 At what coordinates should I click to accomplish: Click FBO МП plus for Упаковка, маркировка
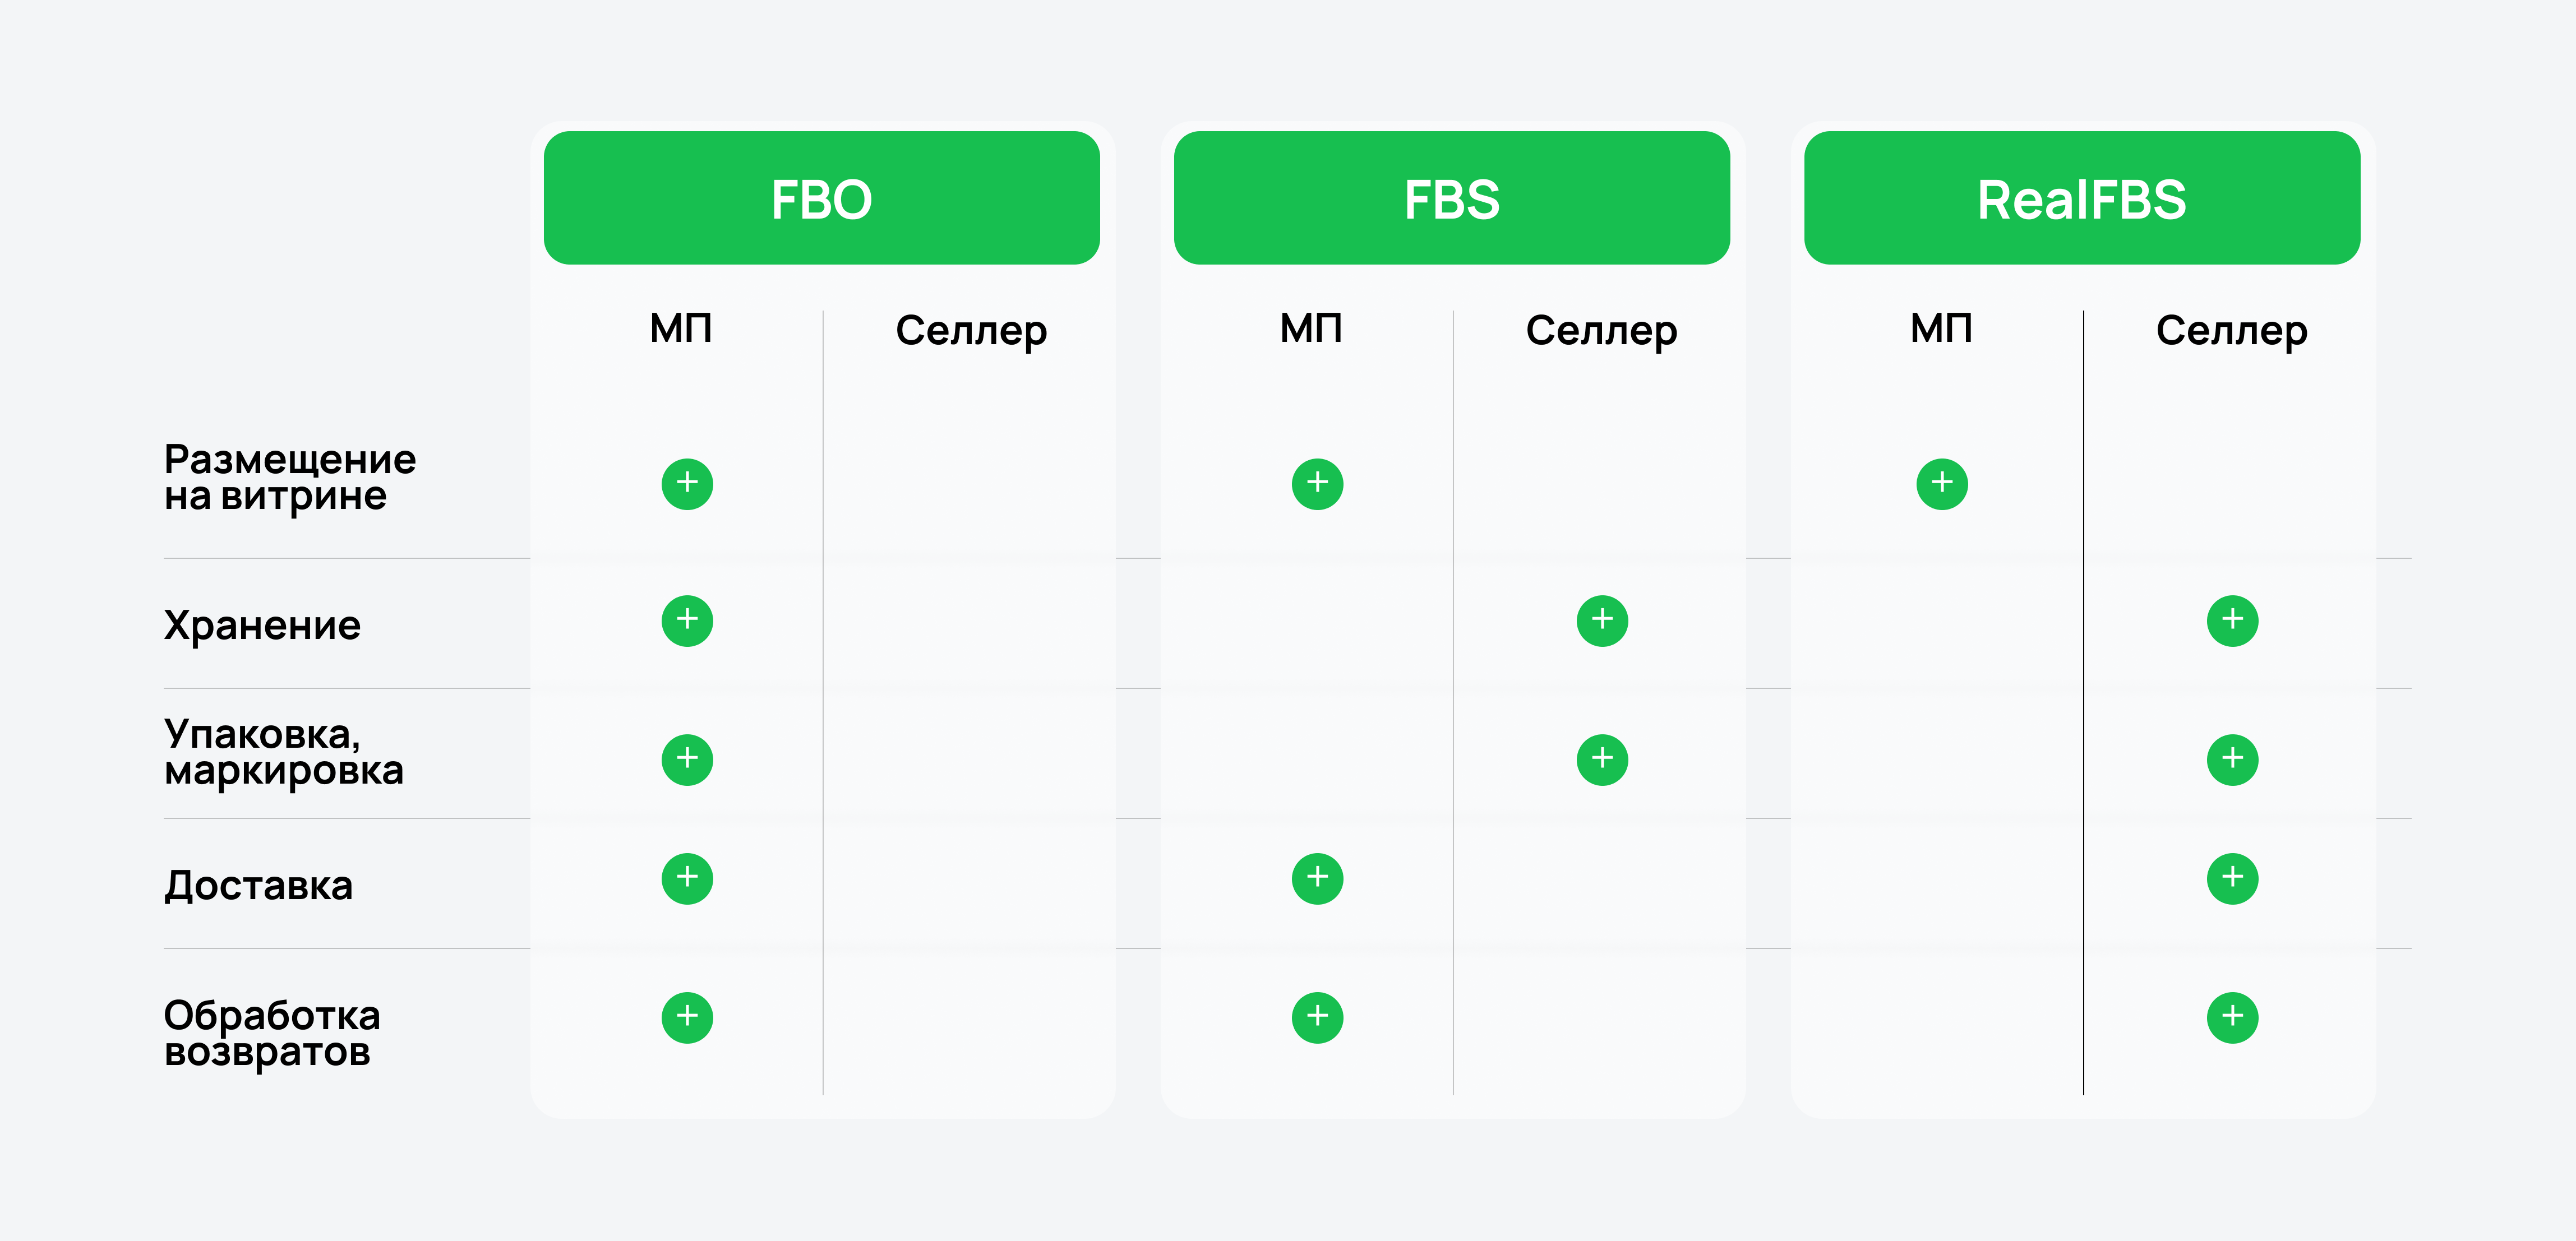tap(687, 760)
